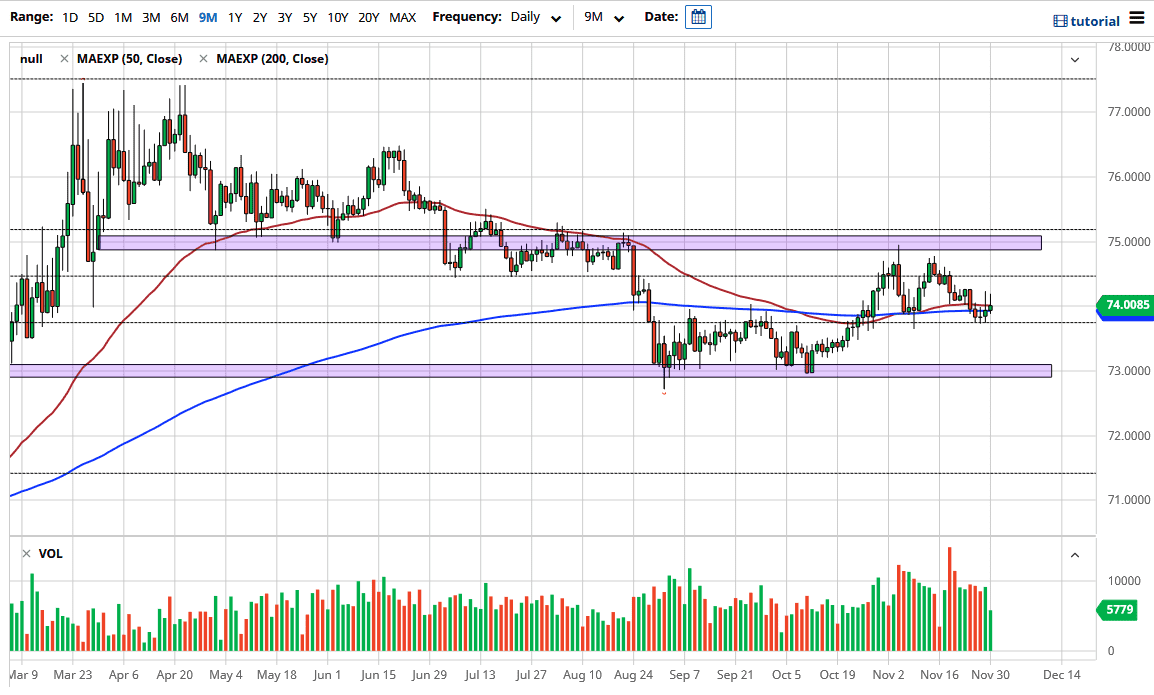Select the lower purple support zone near 73
The image size is (1154, 695).
(x=531, y=371)
